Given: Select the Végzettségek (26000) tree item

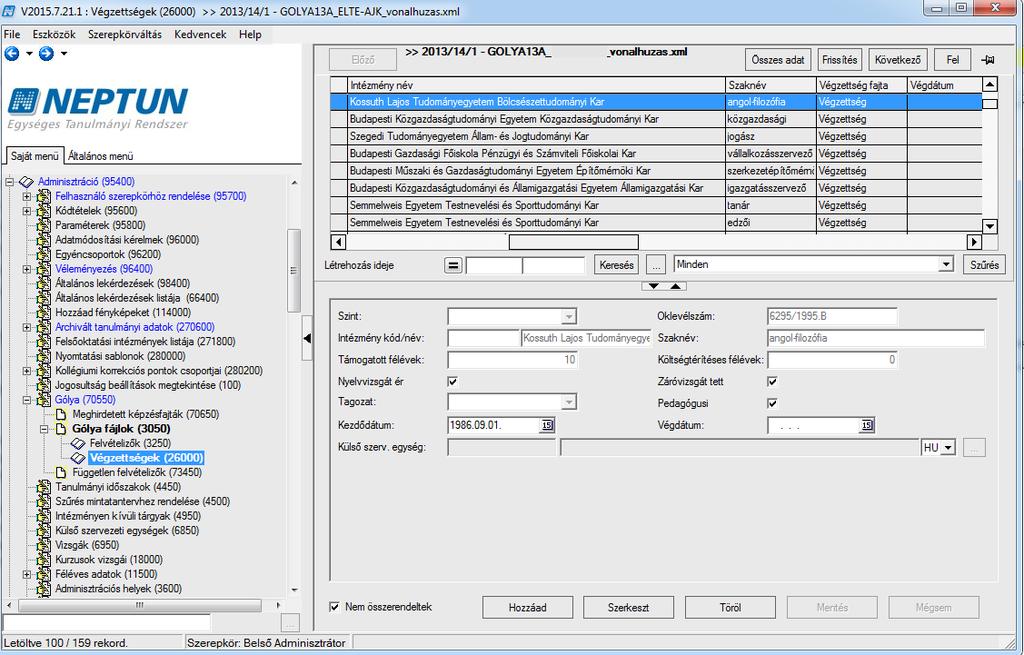Looking at the screenshot, I should [147, 458].
